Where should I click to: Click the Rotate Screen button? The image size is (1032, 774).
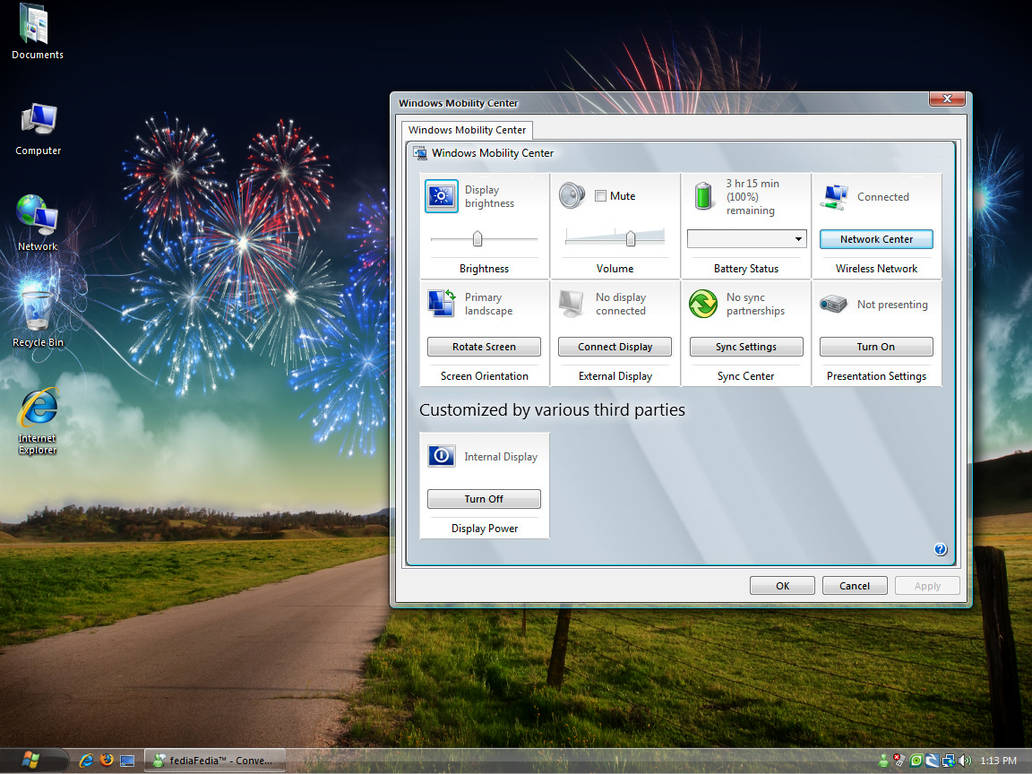pyautogui.click(x=484, y=346)
